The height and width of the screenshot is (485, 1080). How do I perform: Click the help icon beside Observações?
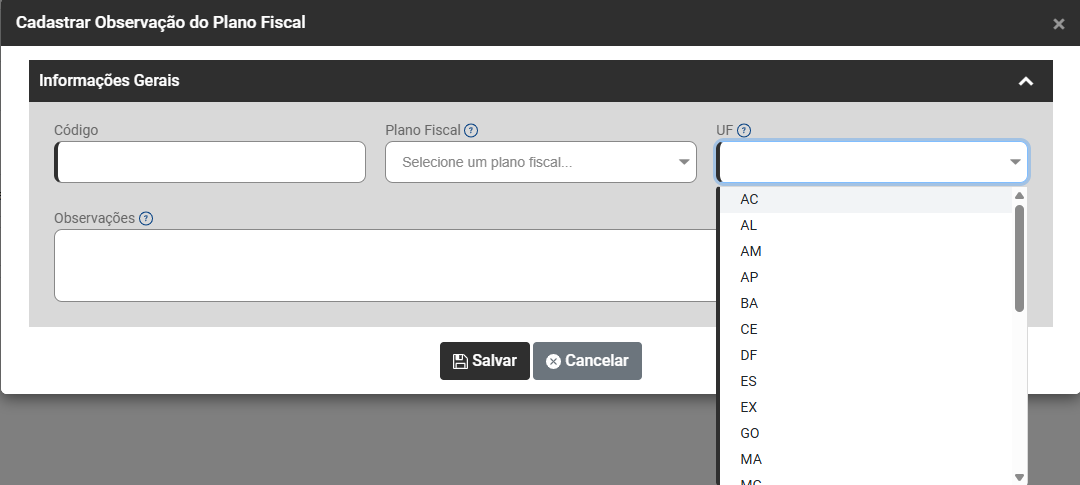tap(146, 218)
